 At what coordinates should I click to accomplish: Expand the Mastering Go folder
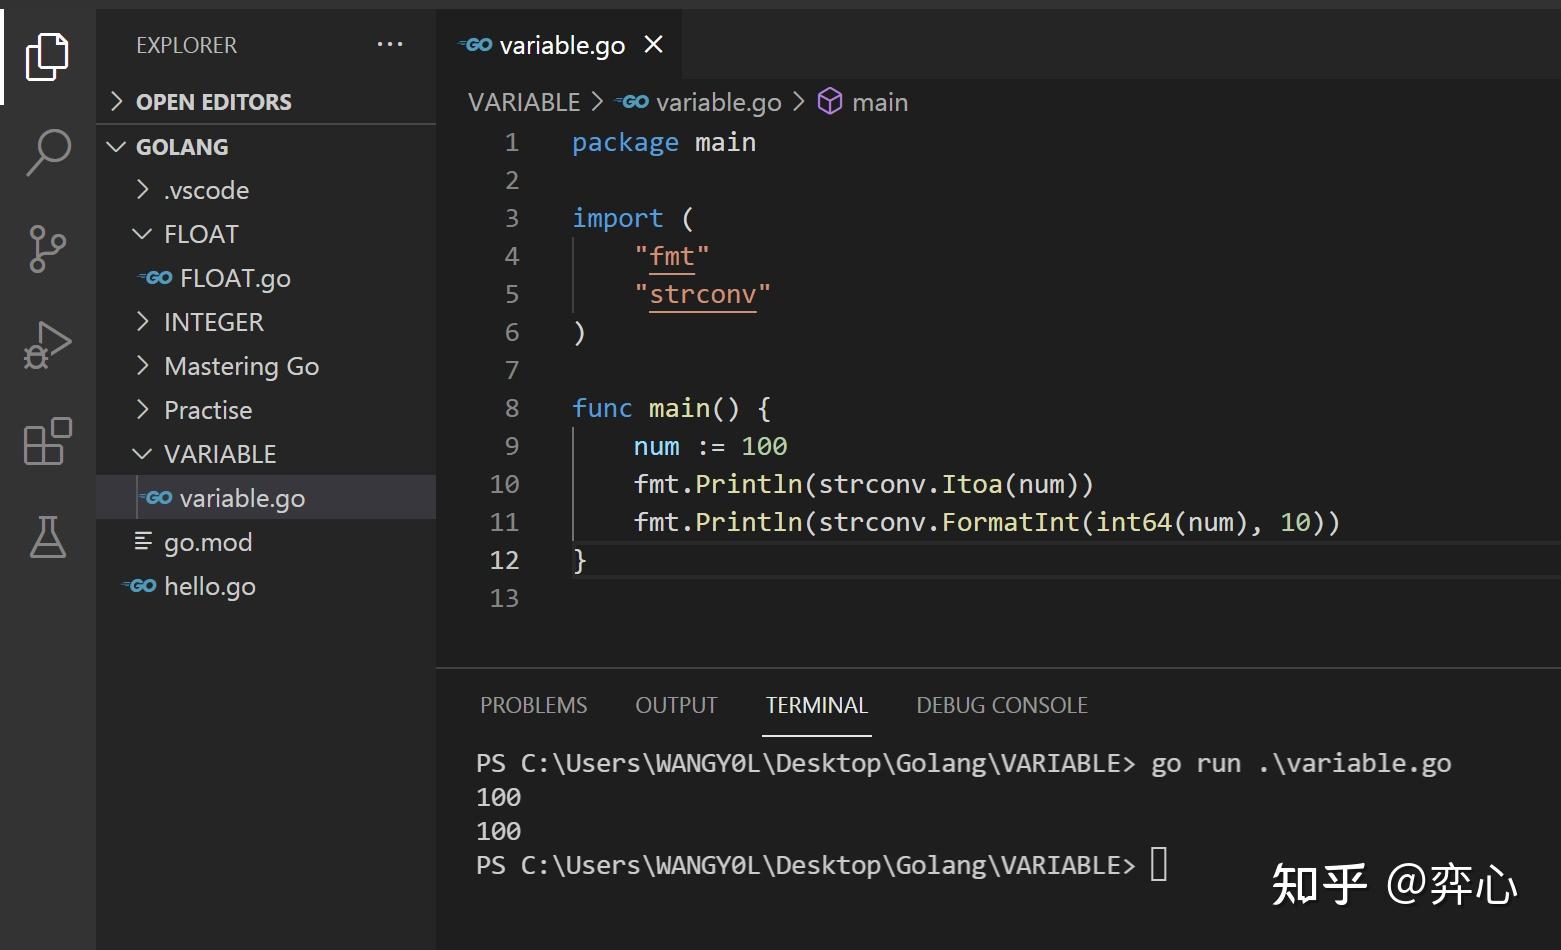pyautogui.click(x=240, y=366)
